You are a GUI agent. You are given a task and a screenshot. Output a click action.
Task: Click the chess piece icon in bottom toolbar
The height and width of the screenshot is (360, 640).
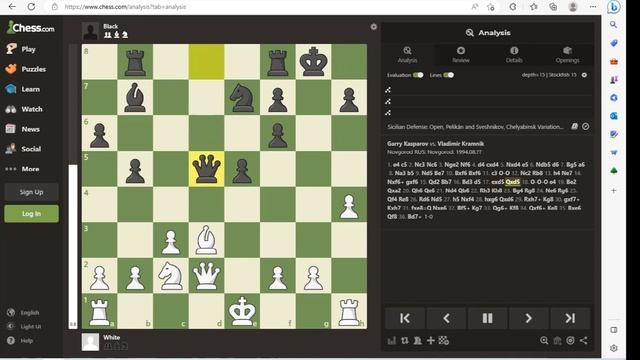[x=418, y=340]
